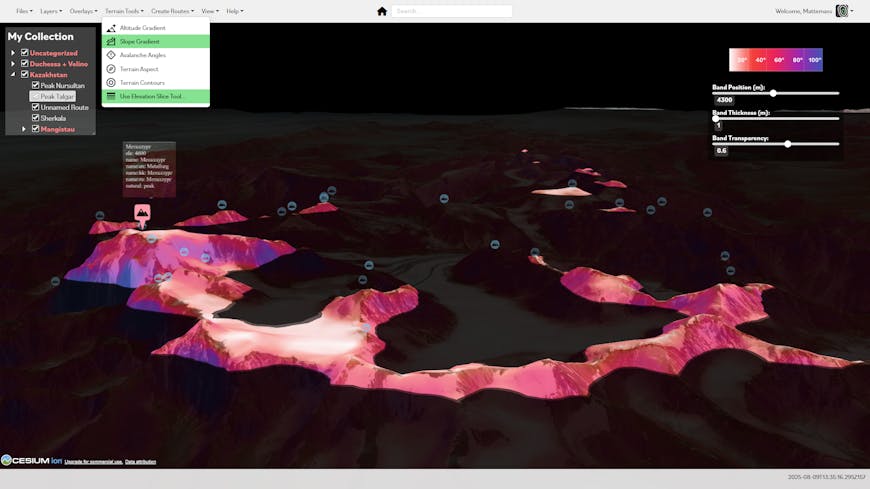The height and width of the screenshot is (489, 870).
Task: Click the pink Mensuzyr peak pin marker
Action: pos(142,215)
